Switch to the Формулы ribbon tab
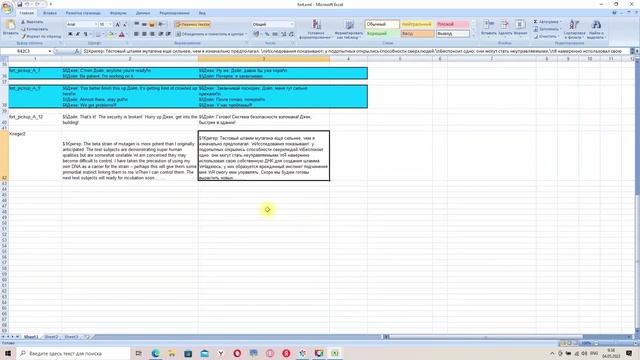Viewport: 640px width, 360px height. coord(118,13)
